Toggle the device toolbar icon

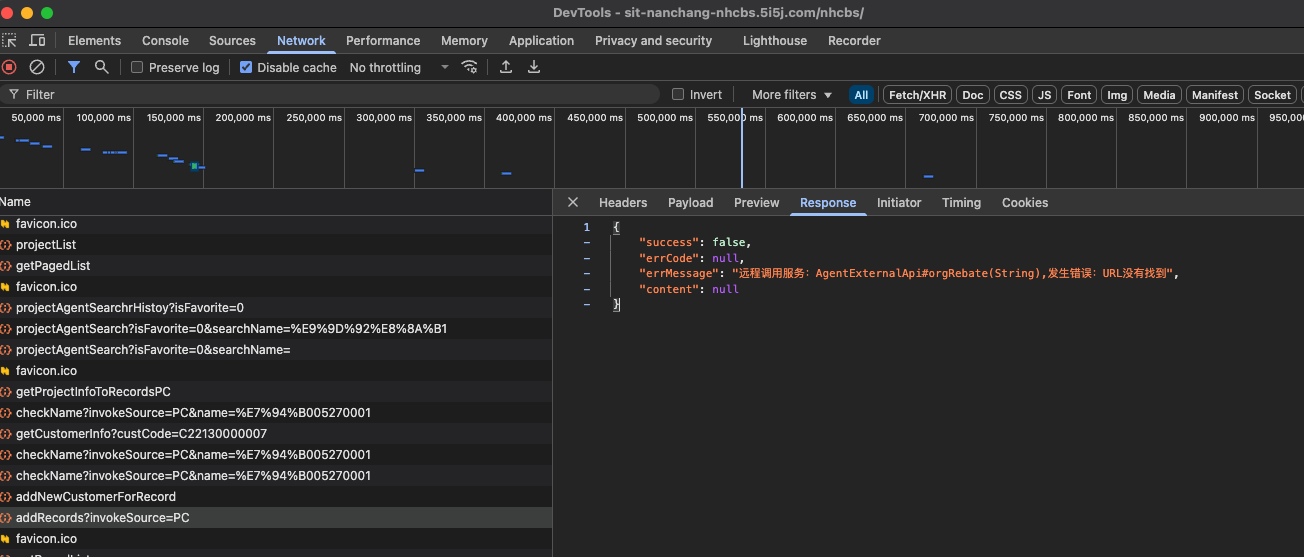37,41
